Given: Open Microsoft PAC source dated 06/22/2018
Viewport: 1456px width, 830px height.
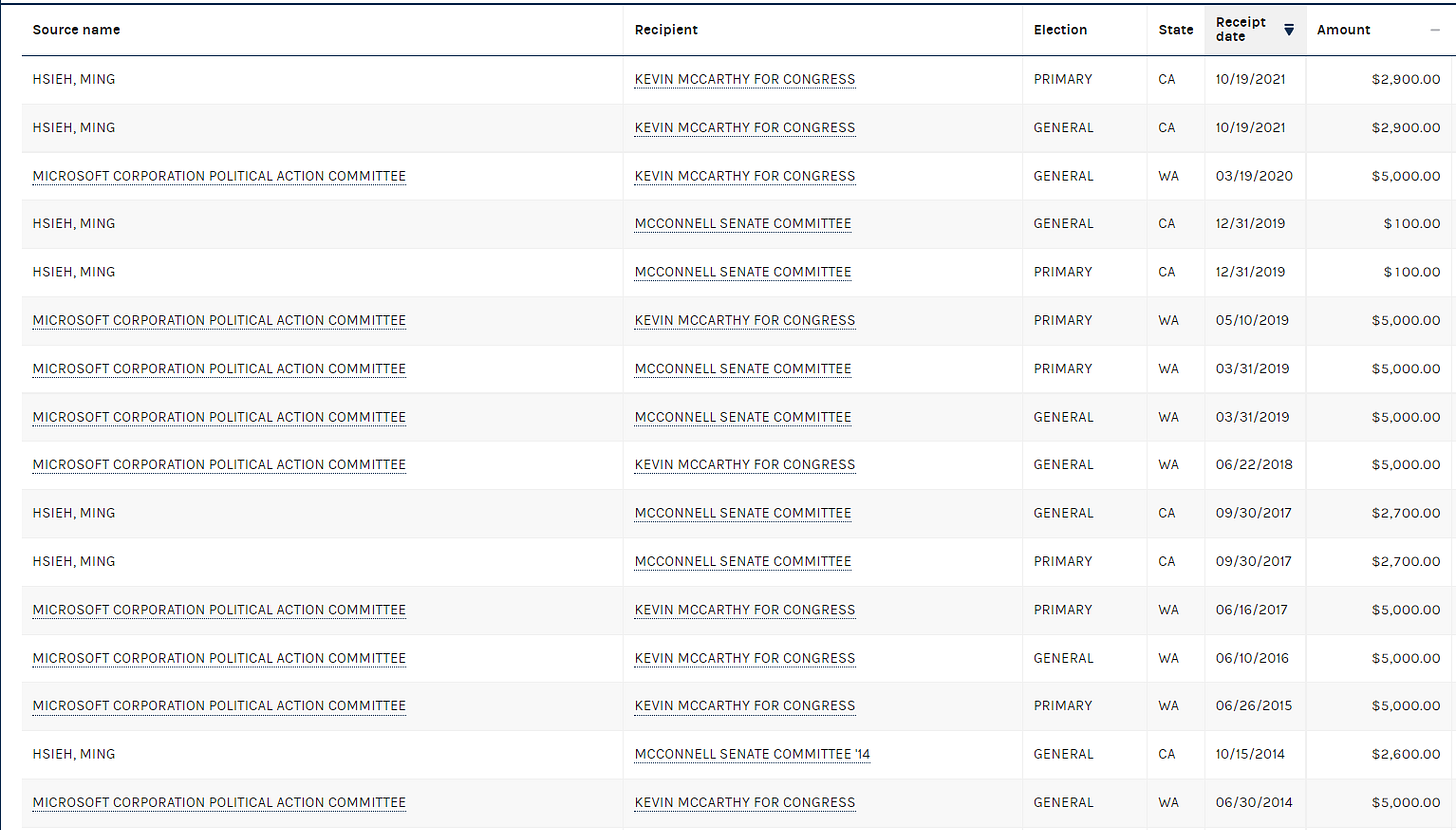Looking at the screenshot, I should click(219, 465).
